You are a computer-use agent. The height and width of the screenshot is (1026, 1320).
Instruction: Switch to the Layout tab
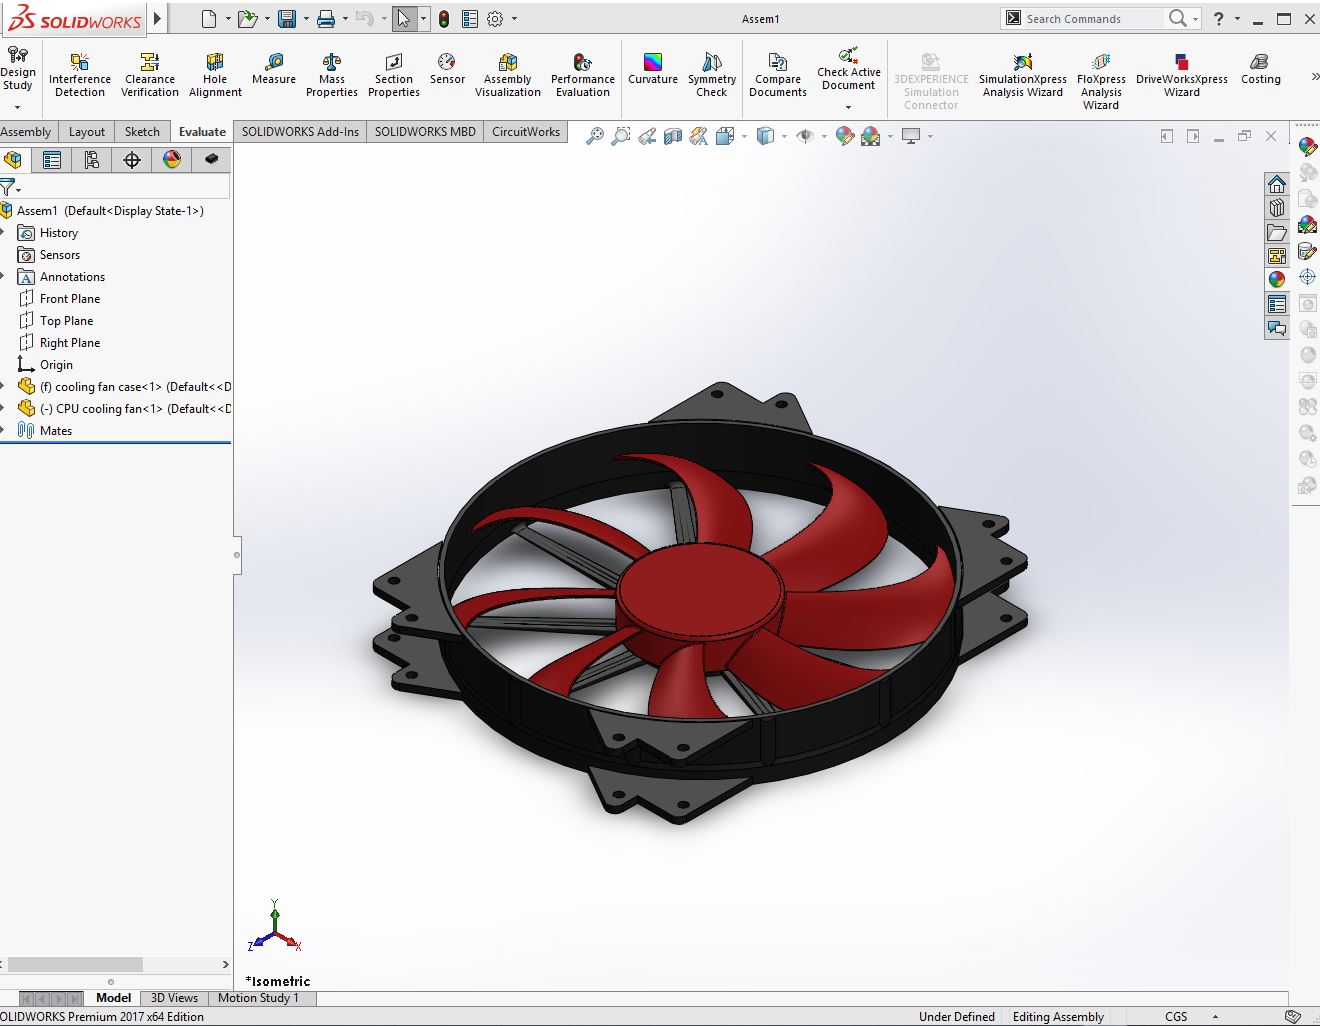click(87, 132)
